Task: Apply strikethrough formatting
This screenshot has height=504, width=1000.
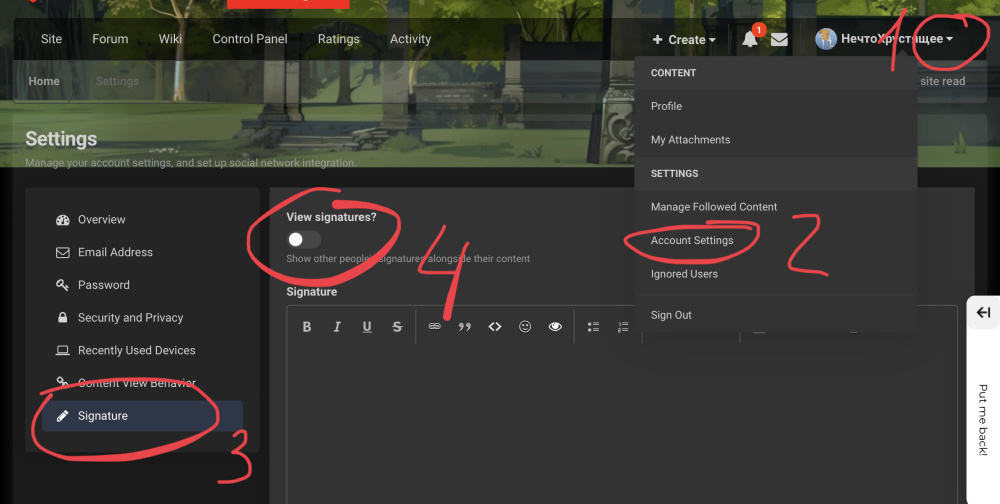Action: coord(397,327)
